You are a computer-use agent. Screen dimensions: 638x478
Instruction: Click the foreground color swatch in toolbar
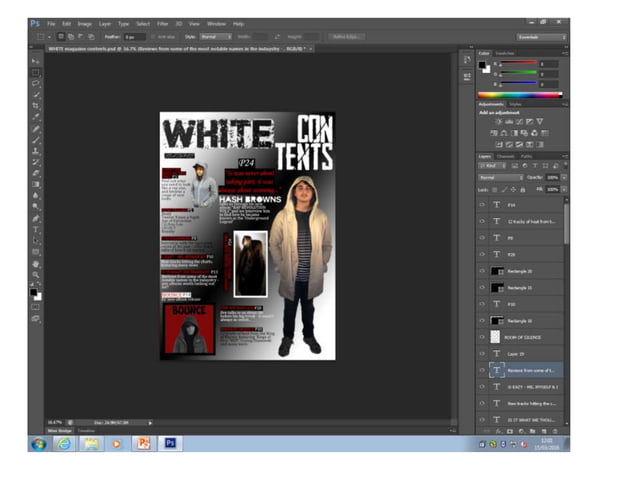(33, 291)
